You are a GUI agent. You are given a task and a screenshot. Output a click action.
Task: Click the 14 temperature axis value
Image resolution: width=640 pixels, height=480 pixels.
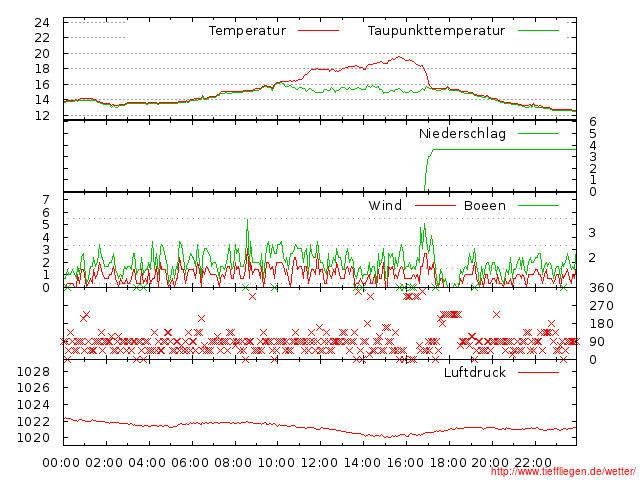[x=42, y=100]
